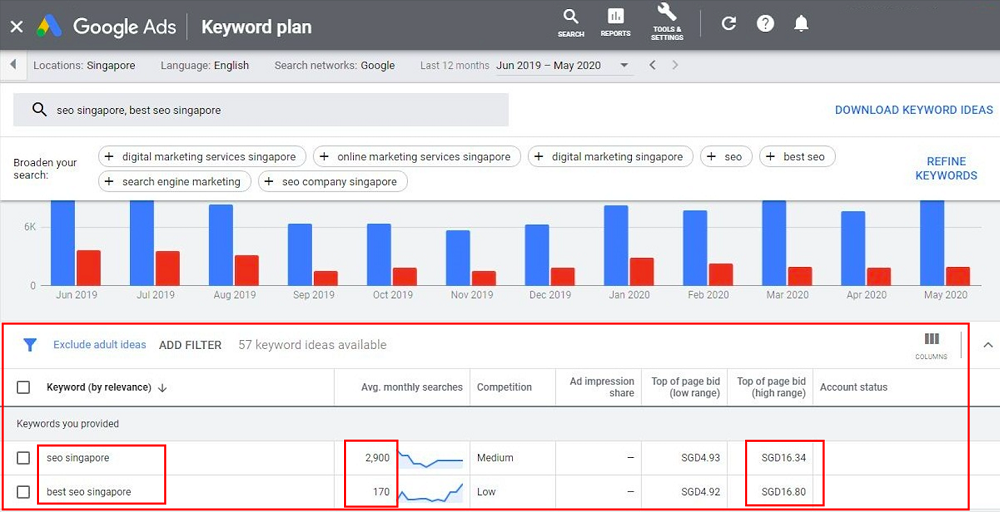Click the magnifier icon in keyword search box

(x=40, y=110)
